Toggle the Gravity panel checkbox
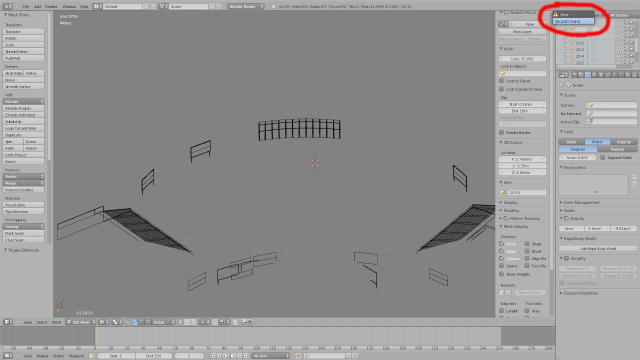 click(x=567, y=218)
